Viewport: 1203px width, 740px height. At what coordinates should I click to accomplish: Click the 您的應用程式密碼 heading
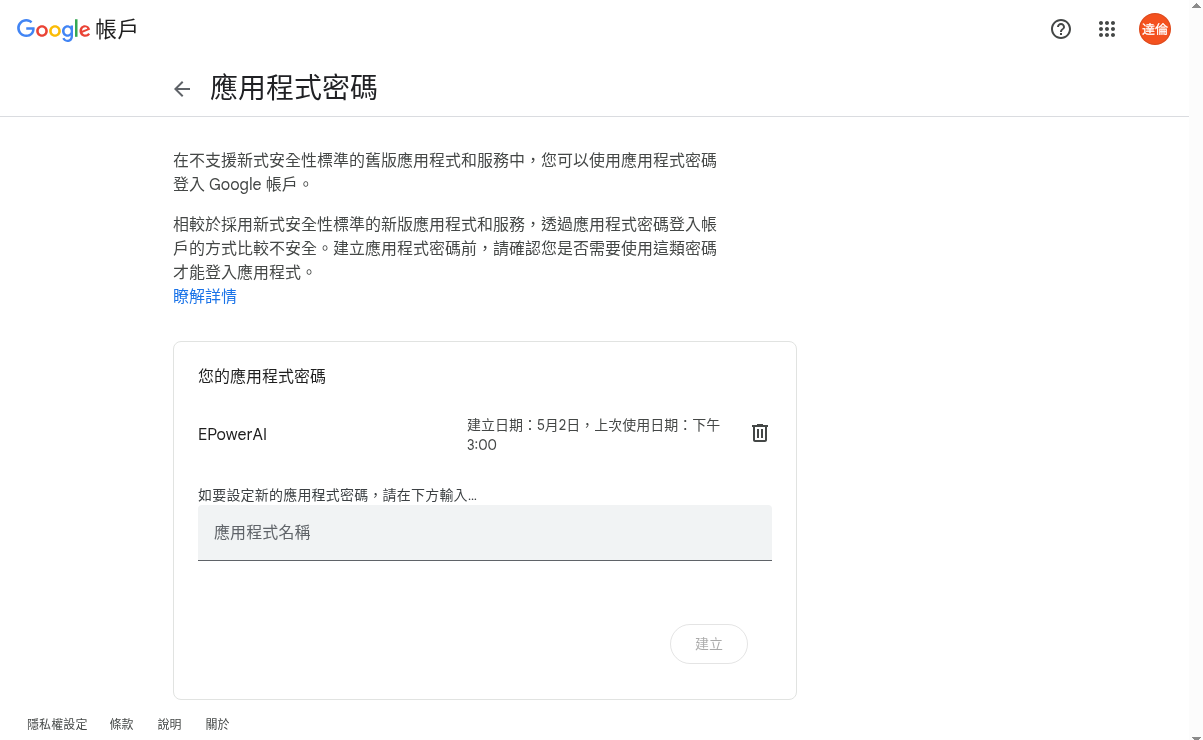(x=262, y=377)
